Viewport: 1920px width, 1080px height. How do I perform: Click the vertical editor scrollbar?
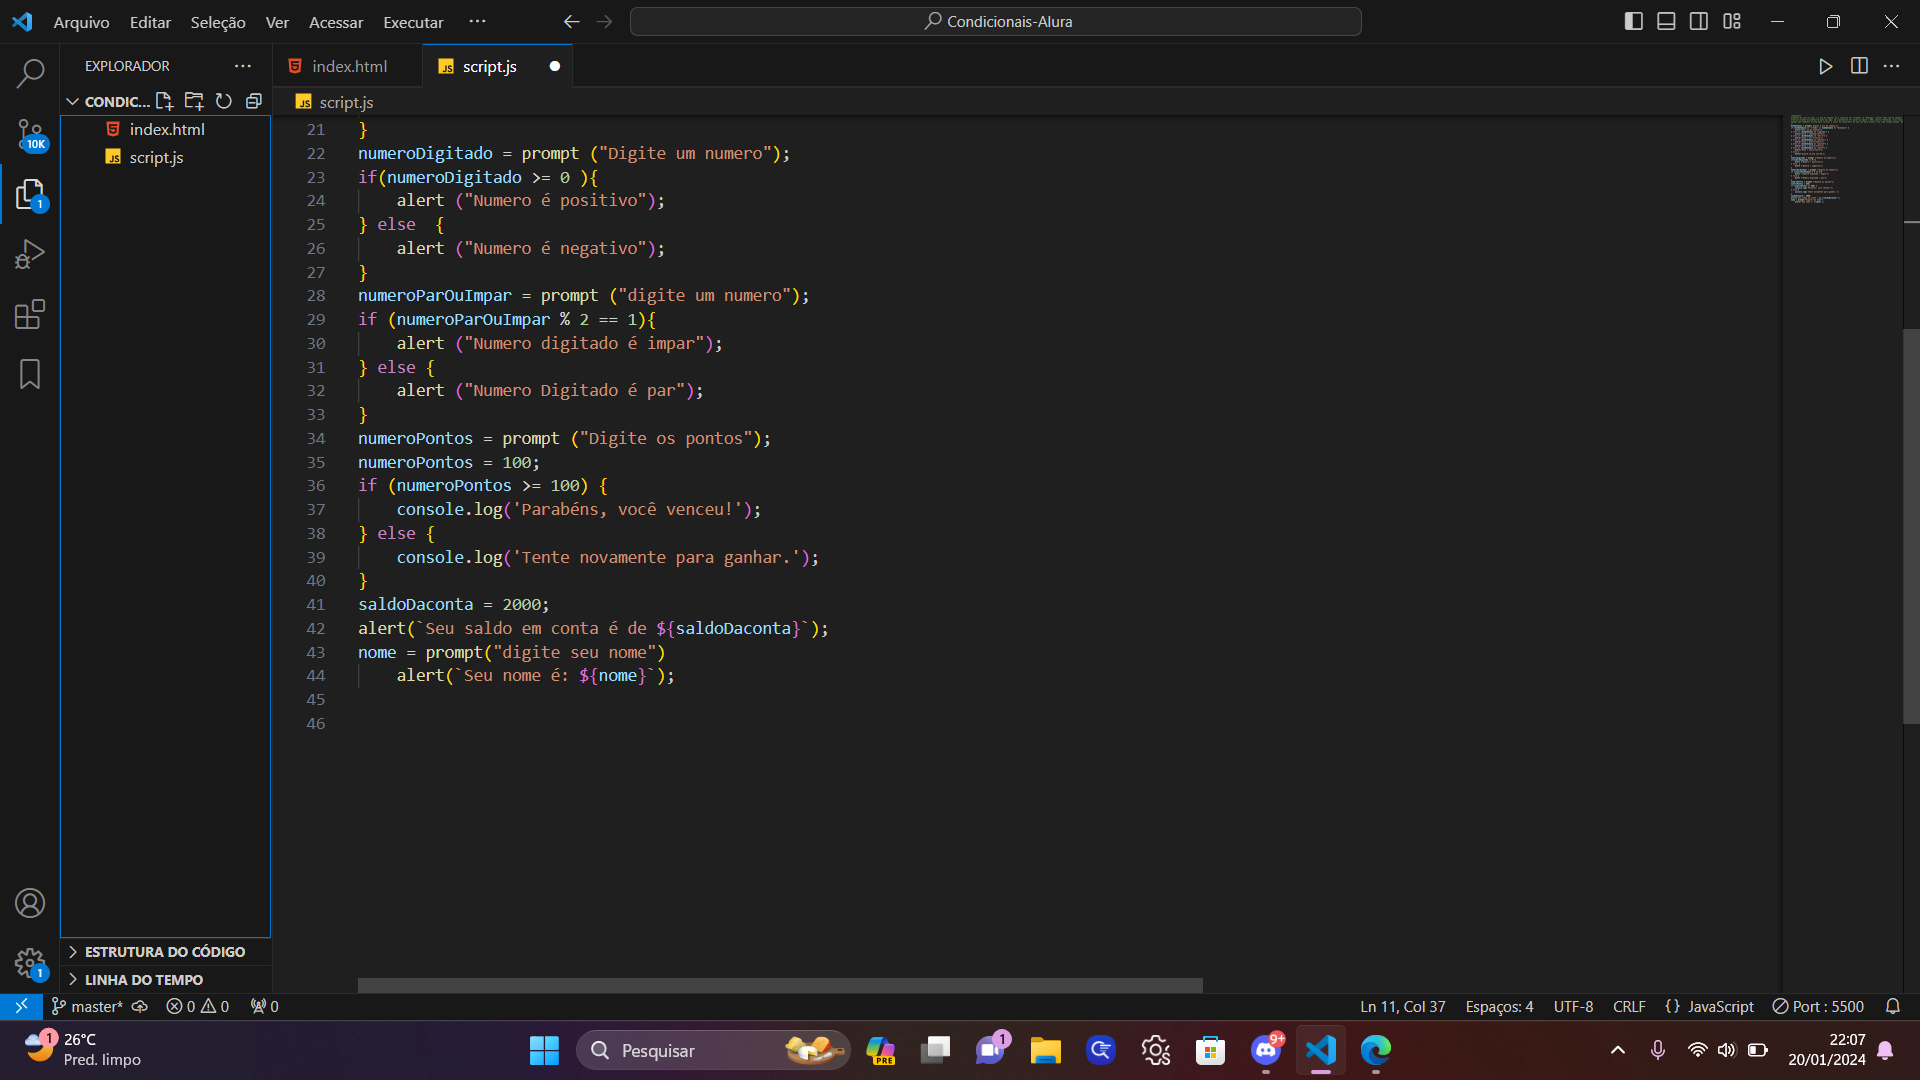tap(1911, 525)
